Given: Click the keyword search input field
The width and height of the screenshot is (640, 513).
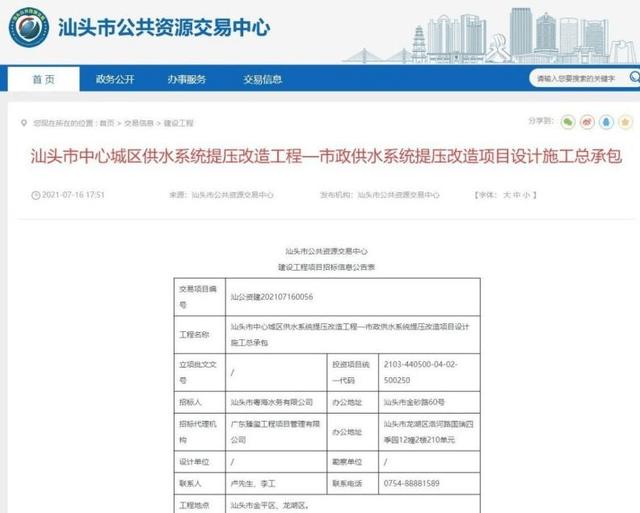Looking at the screenshot, I should 580,78.
